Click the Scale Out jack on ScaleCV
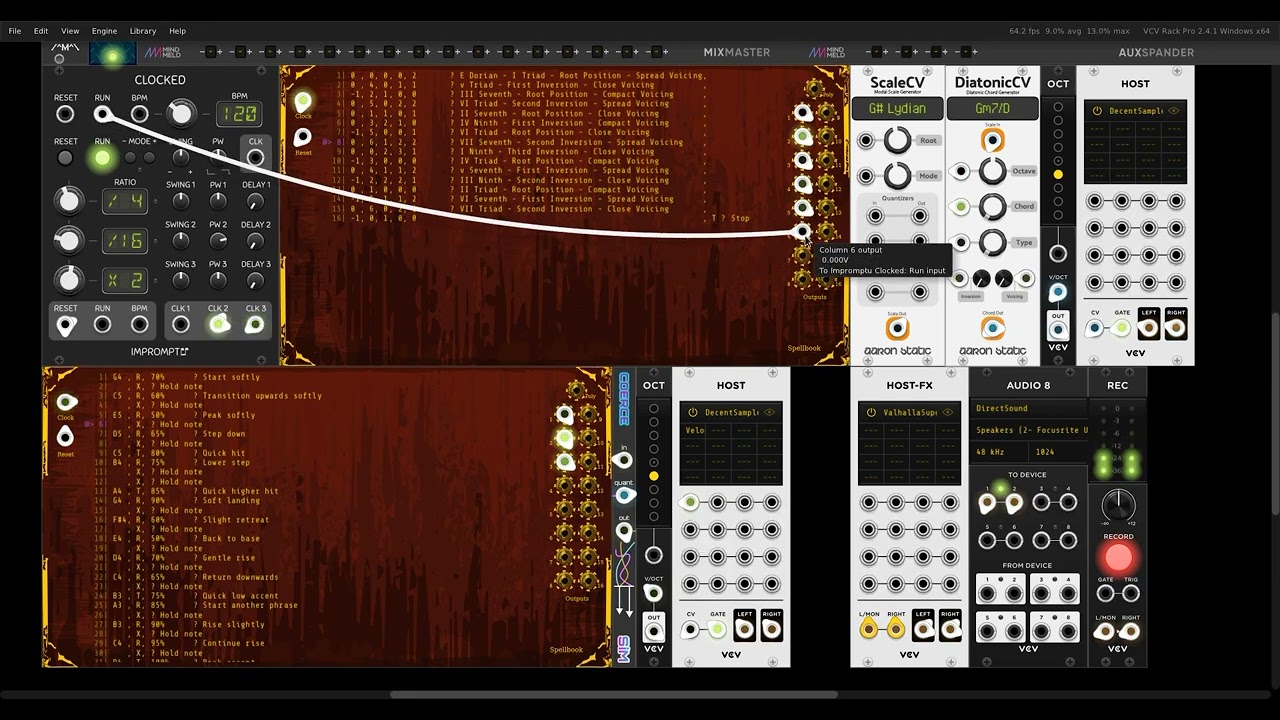Image resolution: width=1280 pixels, height=720 pixels. (897, 328)
